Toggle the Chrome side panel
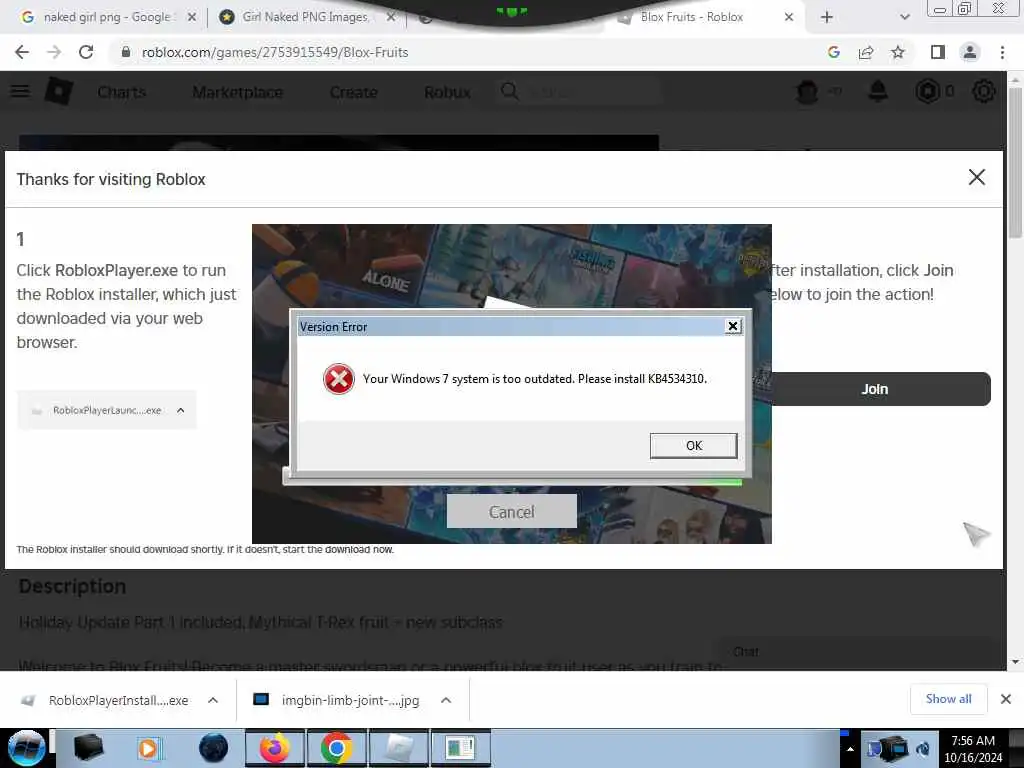Viewport: 1024px width, 768px height. point(938,52)
